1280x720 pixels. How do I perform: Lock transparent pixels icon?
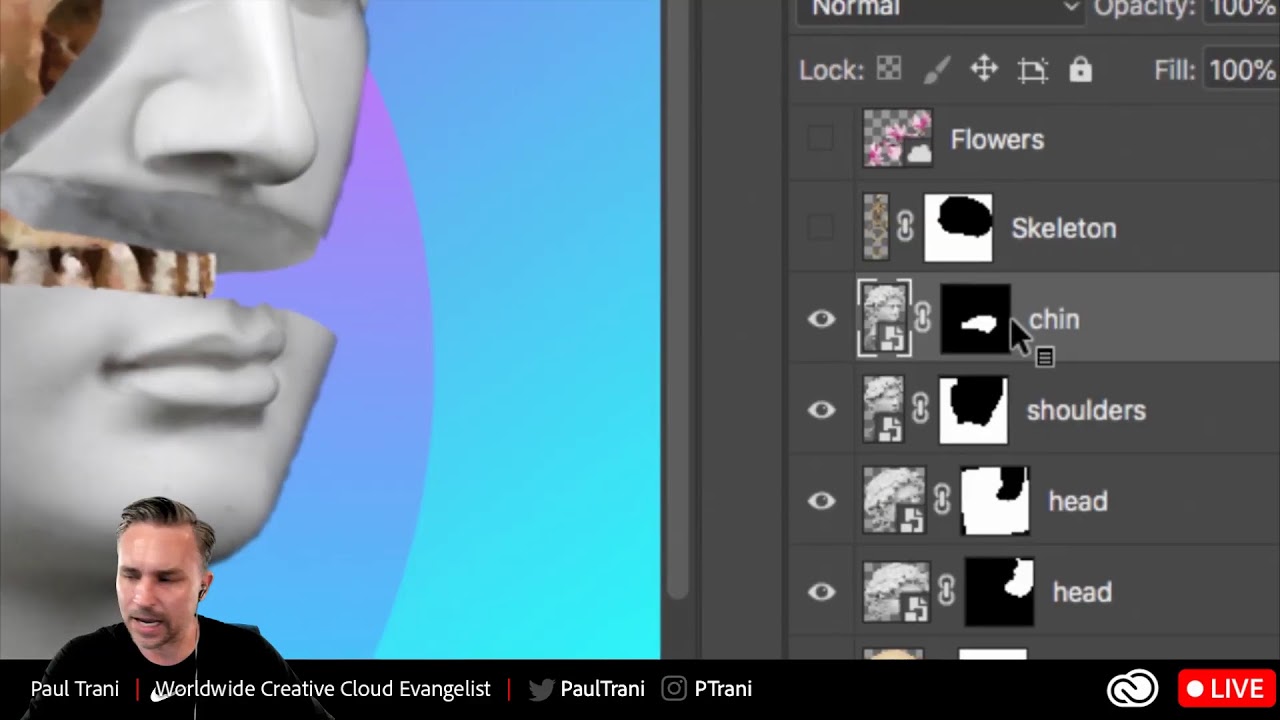[x=889, y=69]
